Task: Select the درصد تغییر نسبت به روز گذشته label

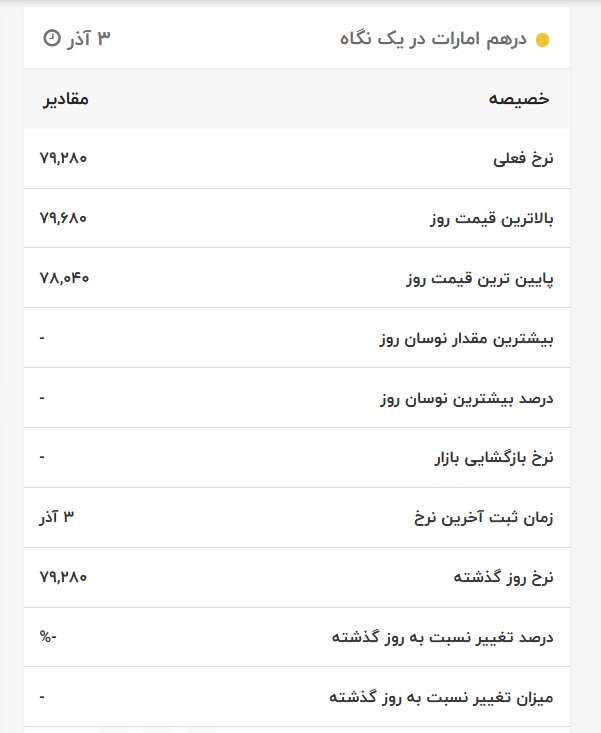Action: pyautogui.click(x=442, y=637)
